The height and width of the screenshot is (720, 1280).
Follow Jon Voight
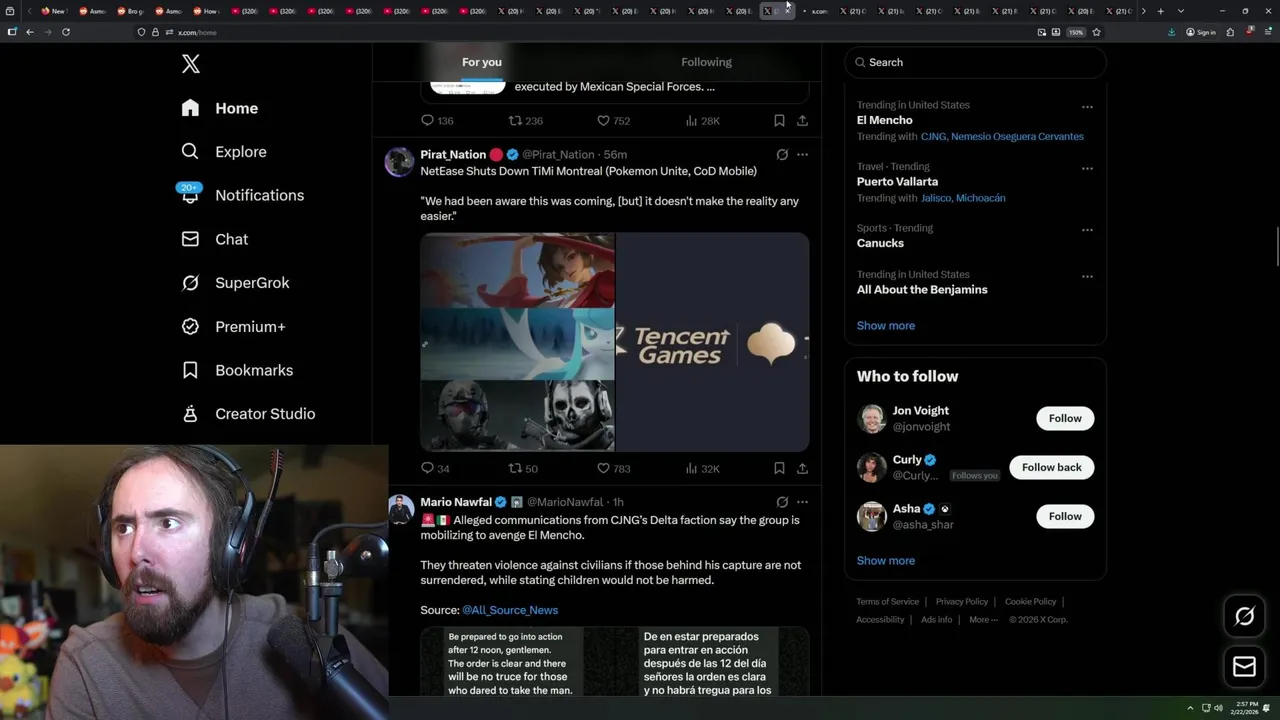pos(1065,418)
